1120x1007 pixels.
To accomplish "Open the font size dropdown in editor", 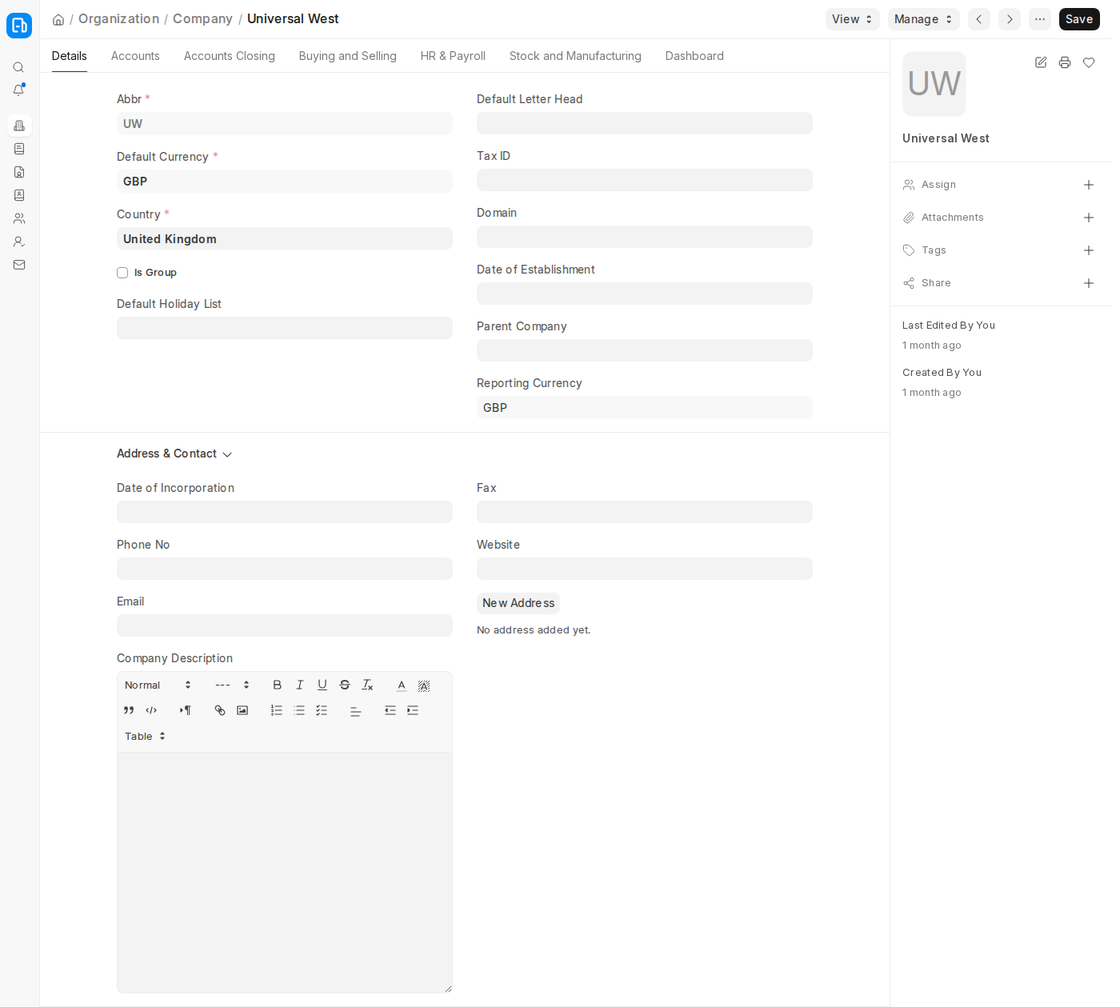I will click(232, 685).
